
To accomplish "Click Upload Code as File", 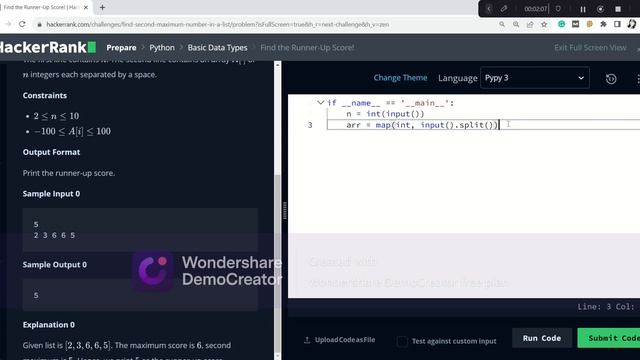I will 340,340.
